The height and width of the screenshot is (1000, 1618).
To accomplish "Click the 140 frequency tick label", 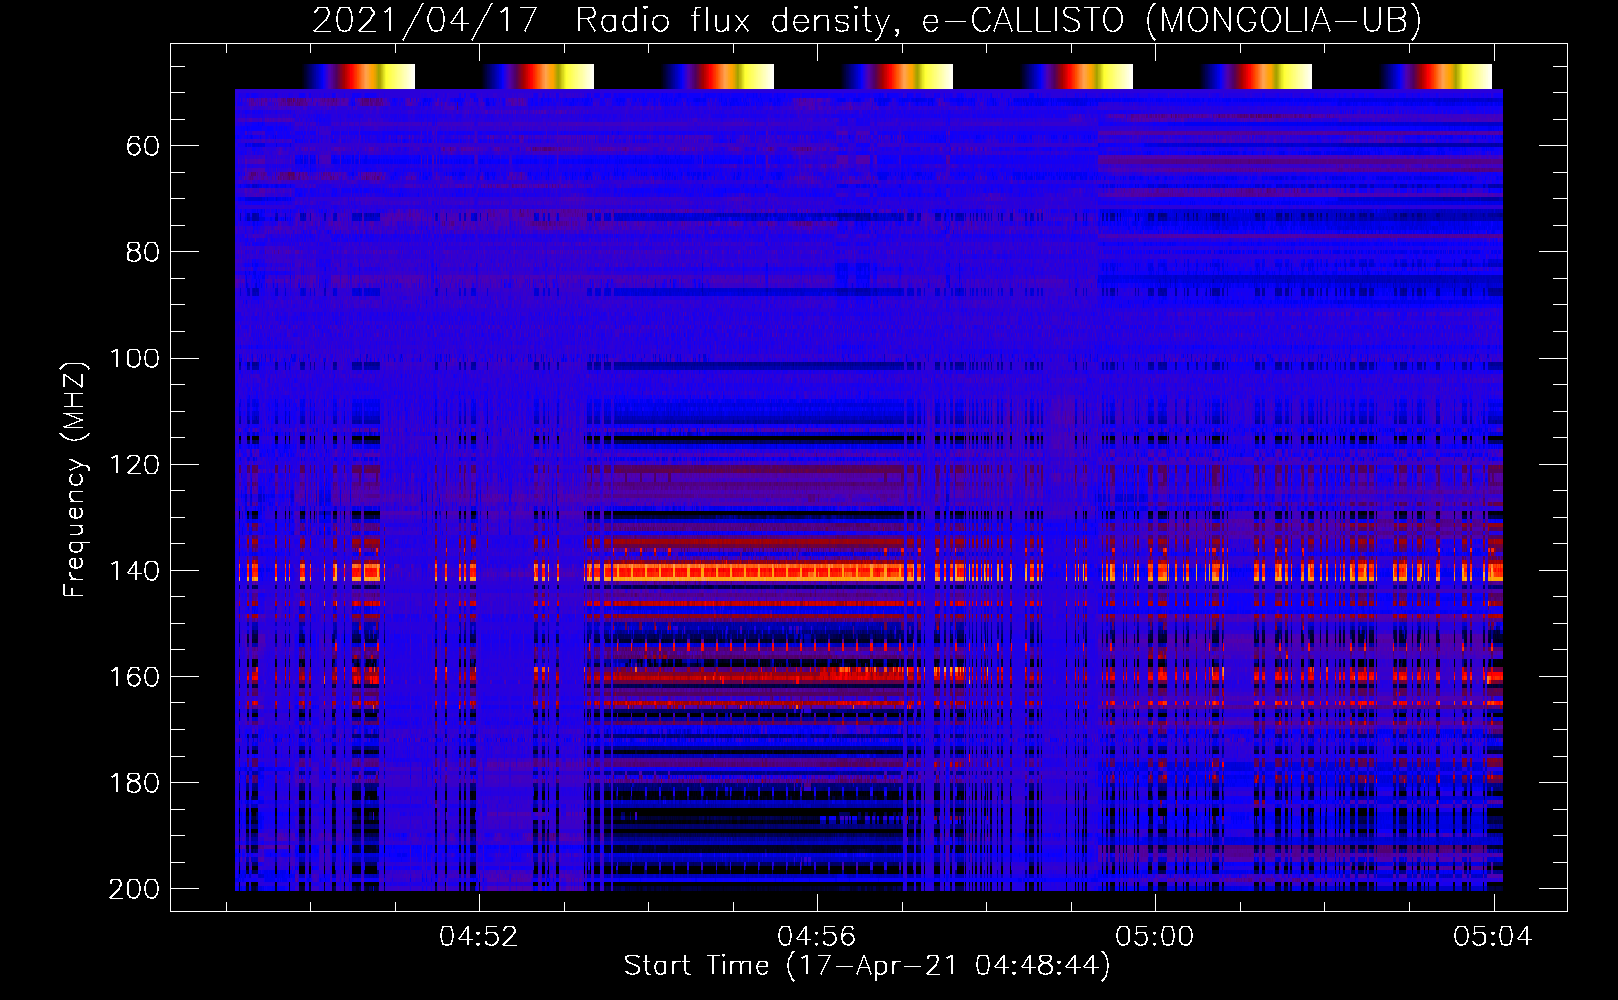I will (x=134, y=570).
